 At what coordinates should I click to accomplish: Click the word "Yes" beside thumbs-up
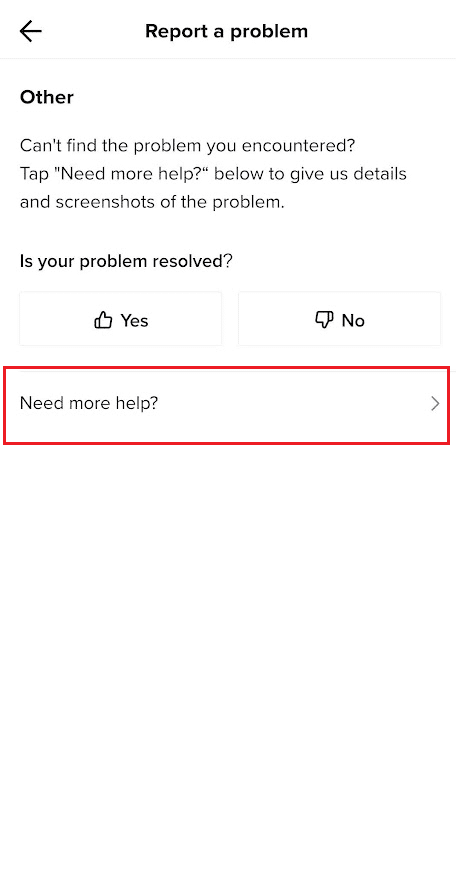click(134, 321)
